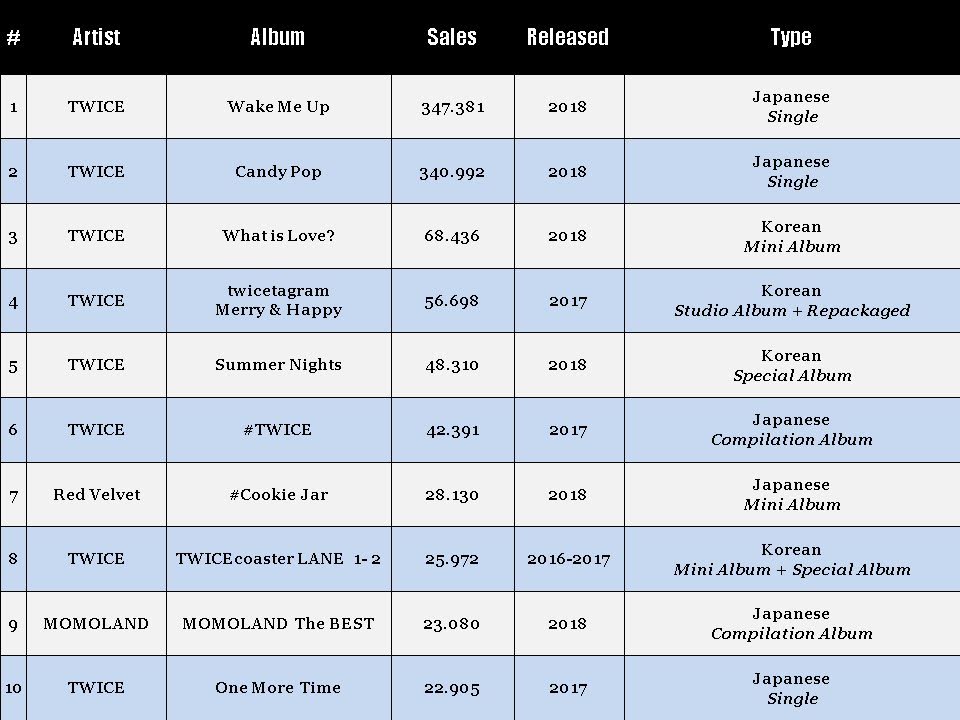Select the twicetagram Merry & Happy cell
960x720 pixels.
pos(279,301)
